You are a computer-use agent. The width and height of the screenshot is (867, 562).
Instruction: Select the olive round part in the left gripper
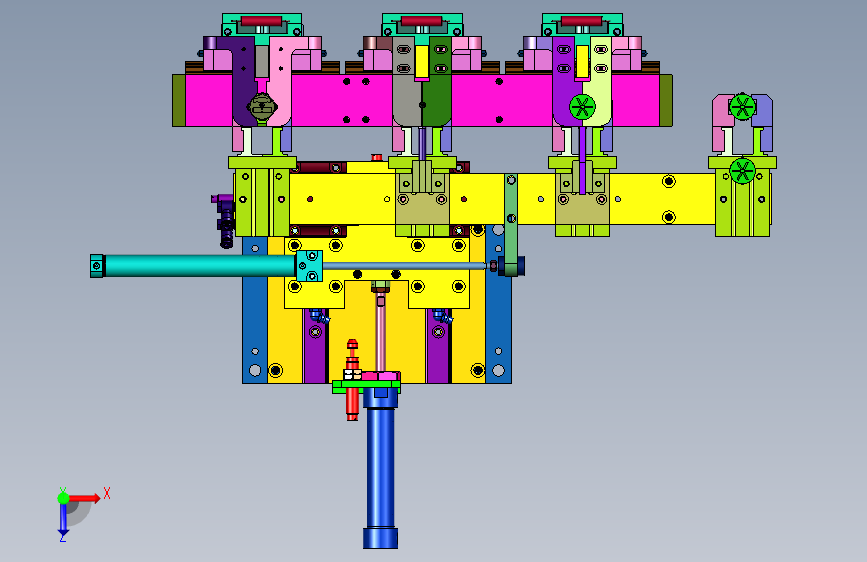(x=262, y=106)
